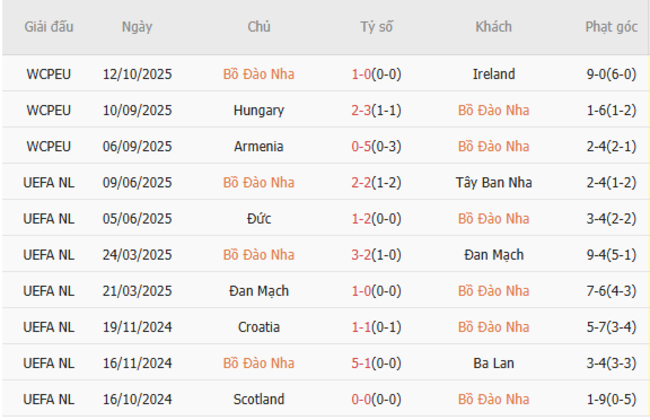Select the 9-4(5-1) corner kick result
This screenshot has height=420, width=650.
pyautogui.click(x=611, y=255)
